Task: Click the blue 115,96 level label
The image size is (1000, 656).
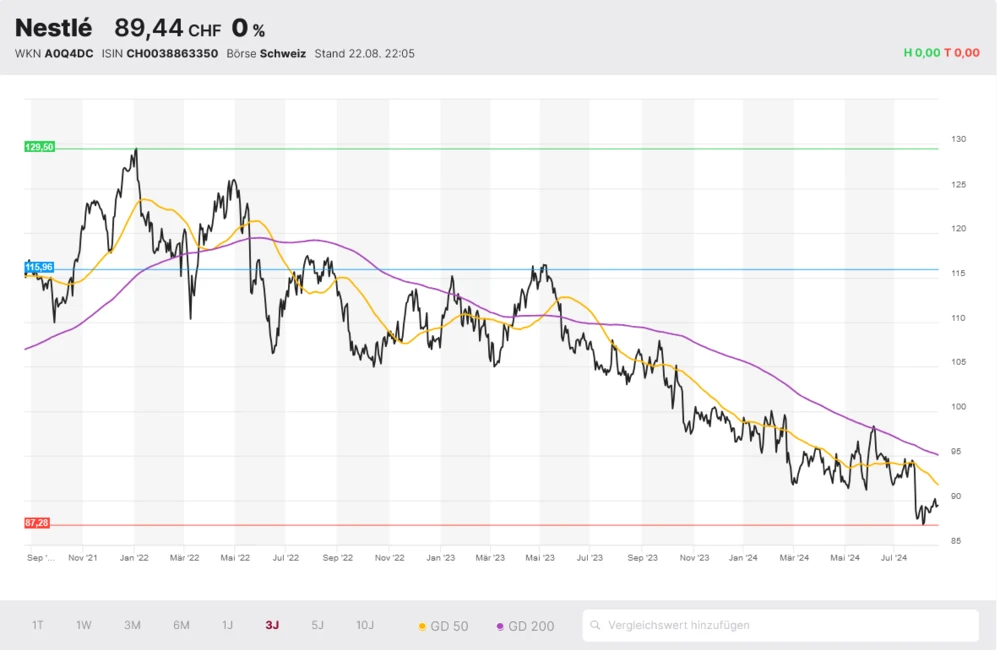Action: click(39, 268)
